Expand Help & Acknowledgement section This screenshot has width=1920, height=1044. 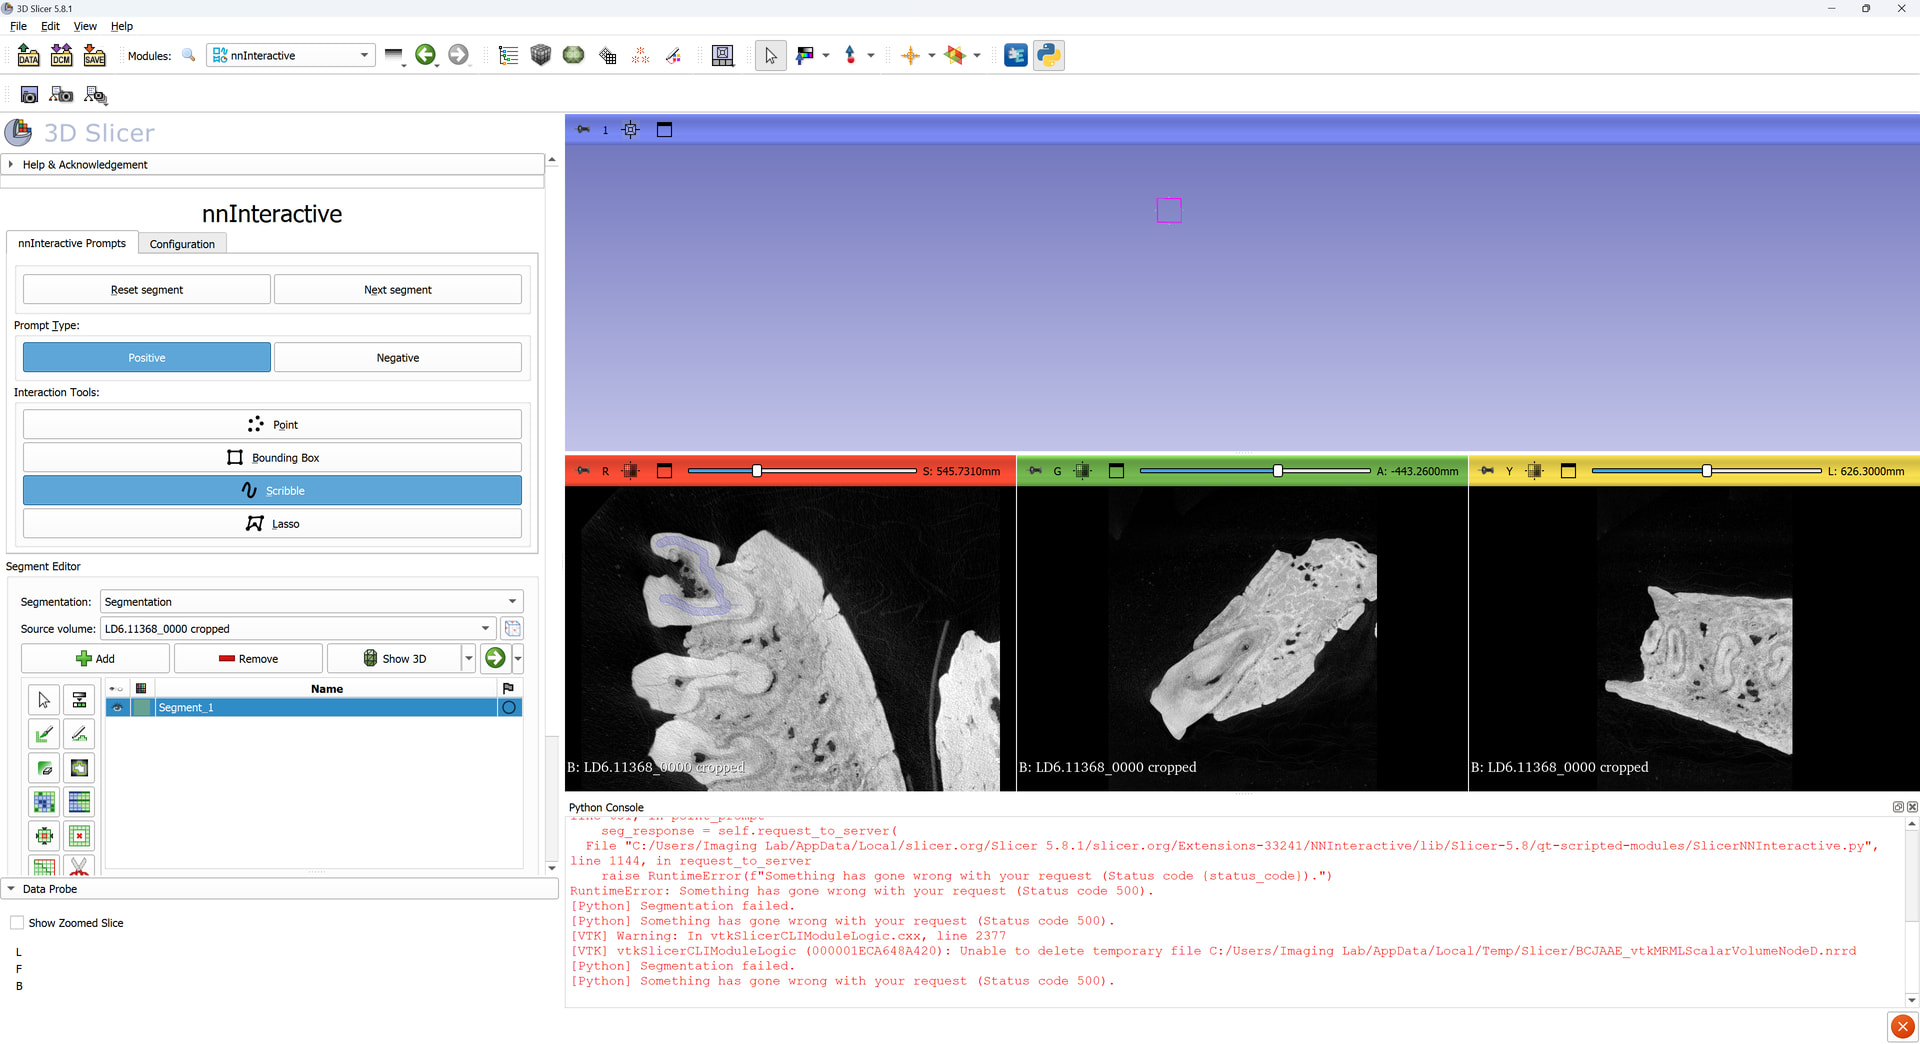pos(272,164)
